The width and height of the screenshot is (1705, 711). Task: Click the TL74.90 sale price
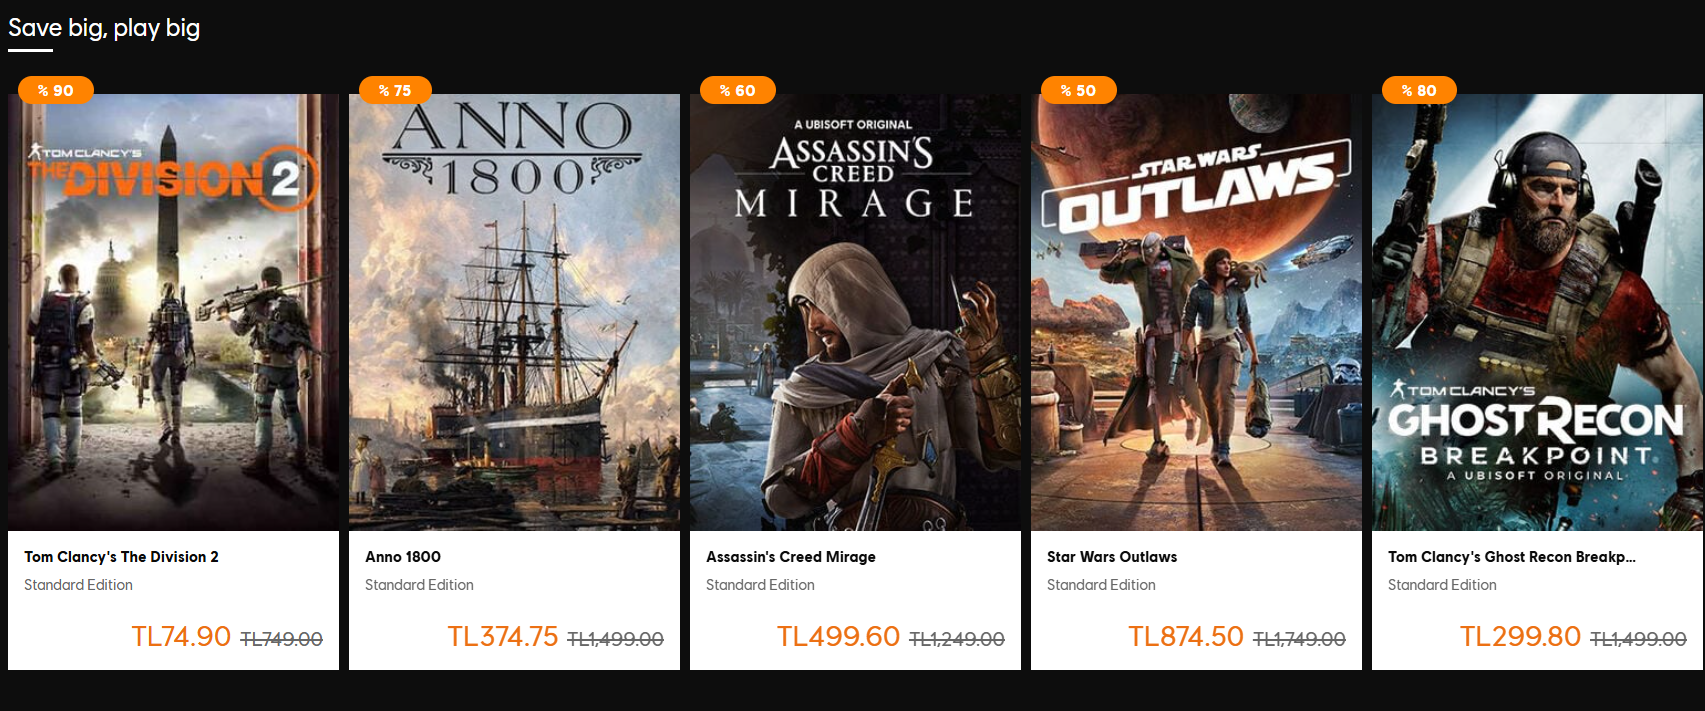point(181,637)
